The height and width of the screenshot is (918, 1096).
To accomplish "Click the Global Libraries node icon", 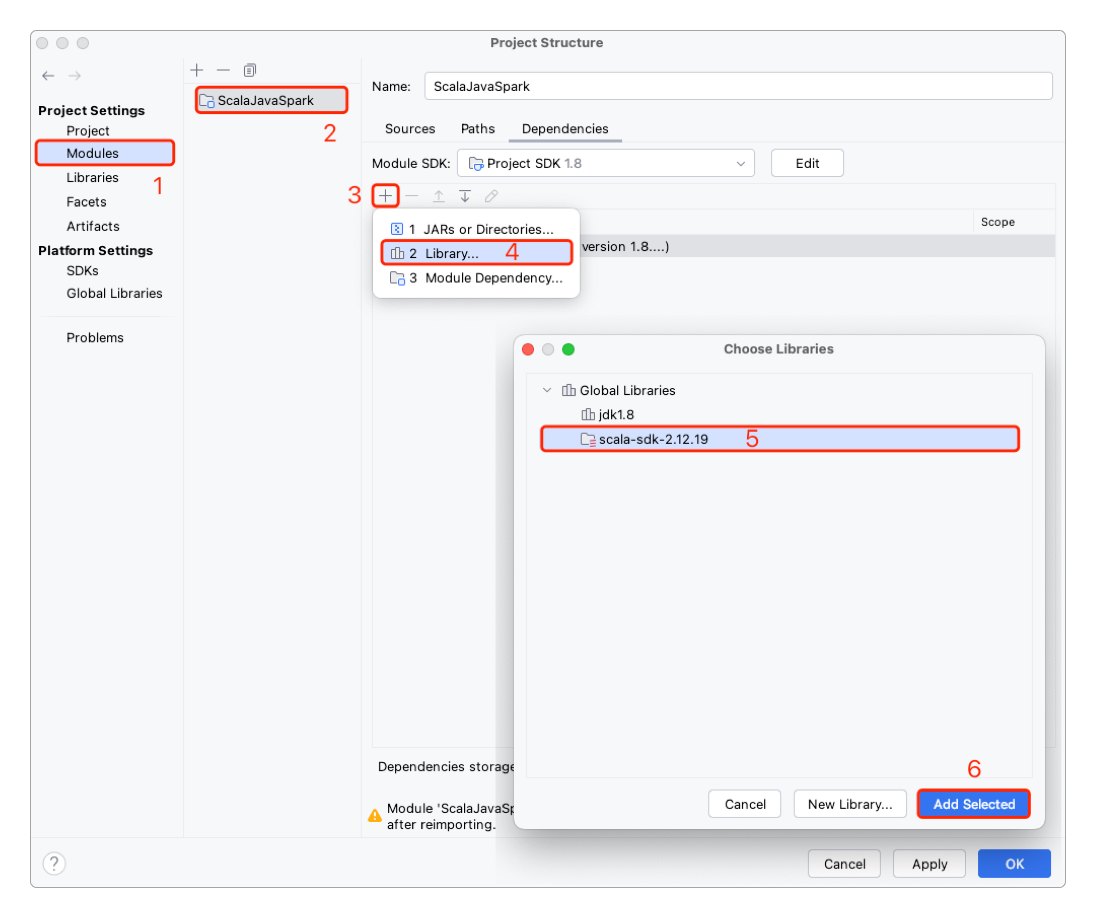I will (x=569, y=390).
